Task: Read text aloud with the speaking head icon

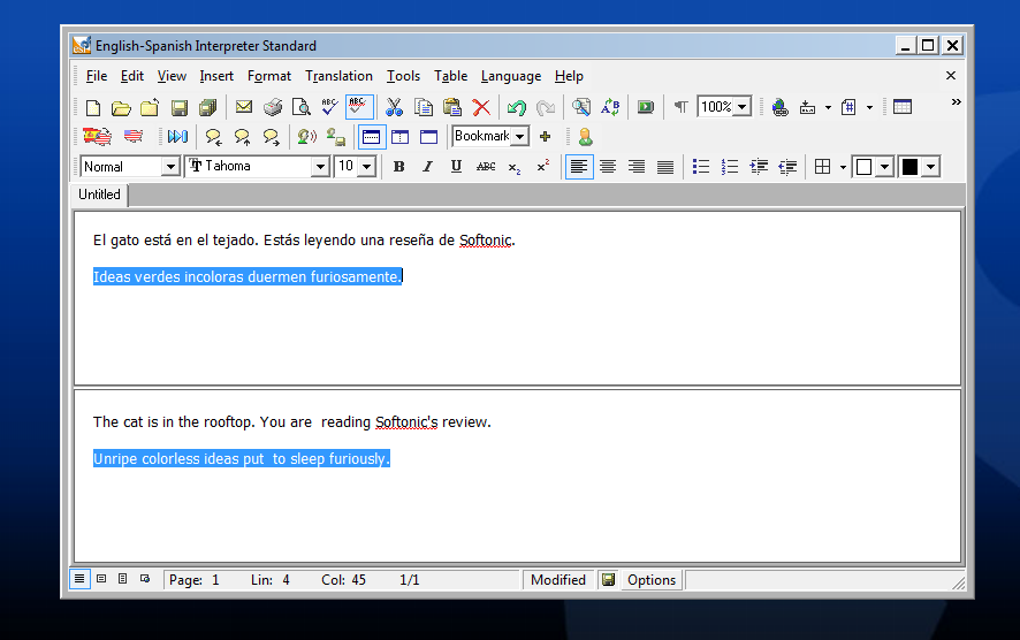Action: tap(306, 137)
